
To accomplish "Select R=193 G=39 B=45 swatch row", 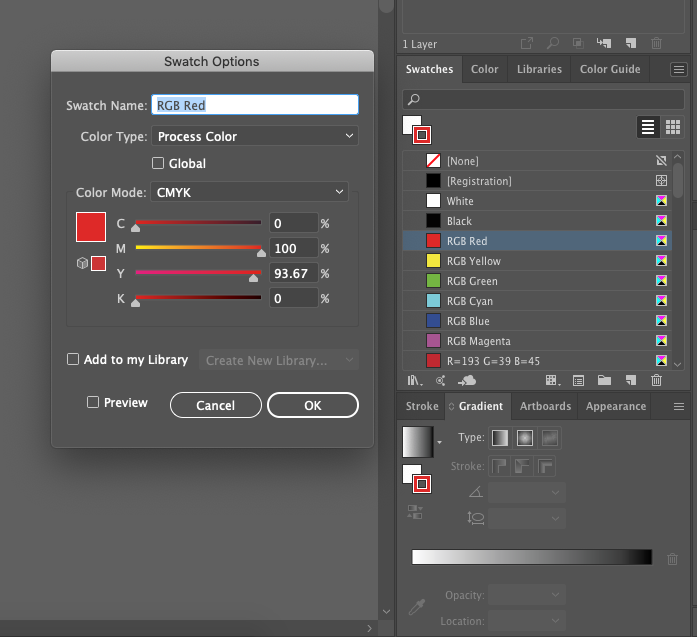I will (537, 361).
